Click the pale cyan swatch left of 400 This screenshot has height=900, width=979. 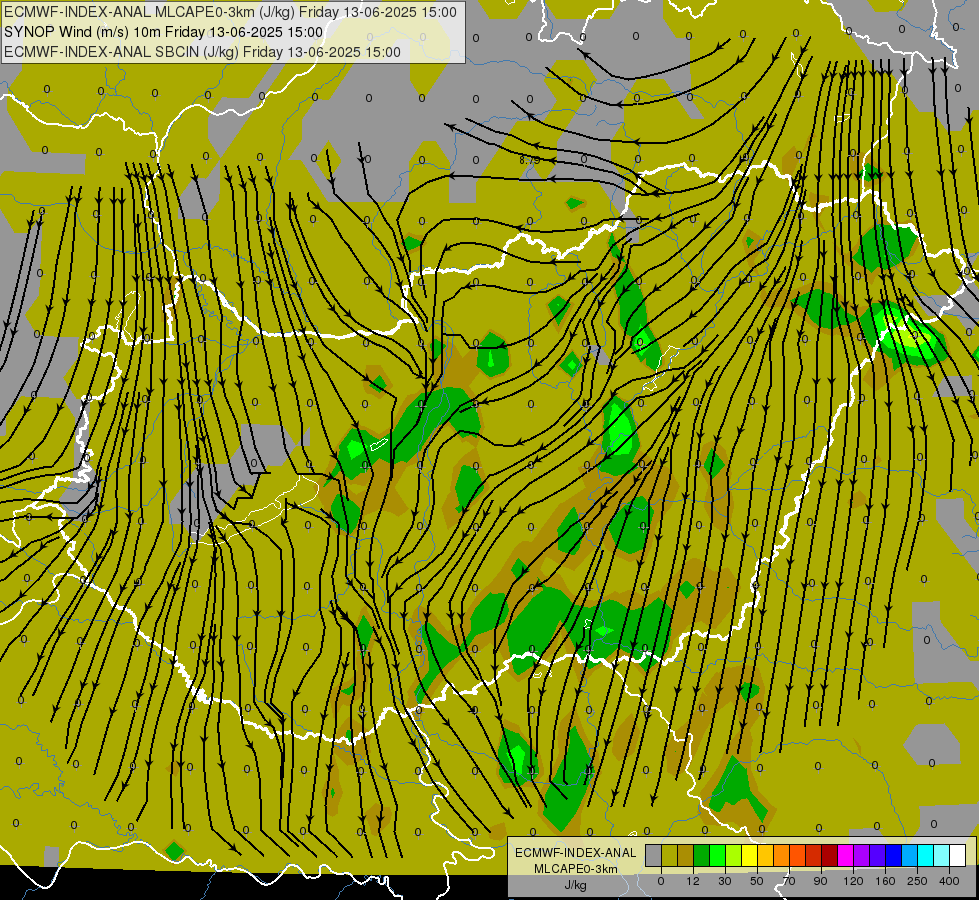click(x=942, y=855)
